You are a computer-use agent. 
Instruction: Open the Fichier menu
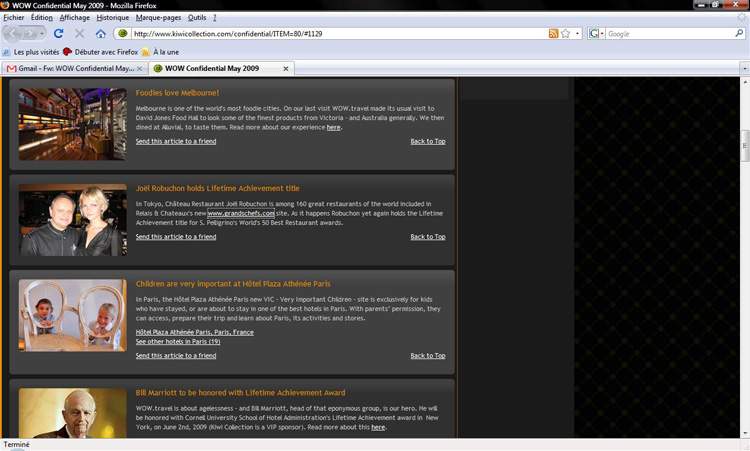[x=13, y=18]
